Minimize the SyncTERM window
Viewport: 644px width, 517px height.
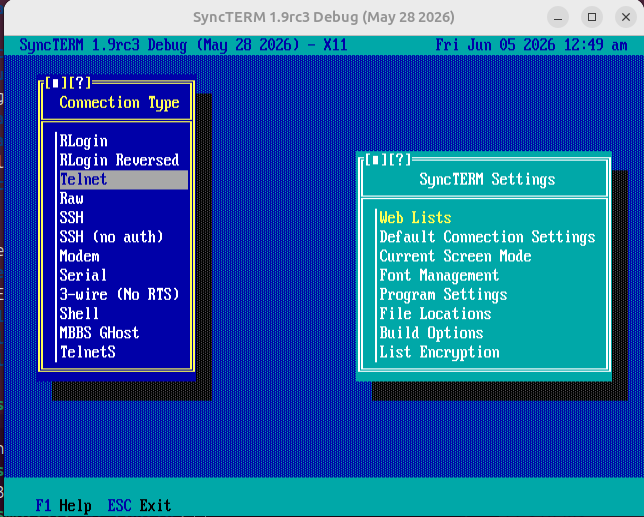558,17
